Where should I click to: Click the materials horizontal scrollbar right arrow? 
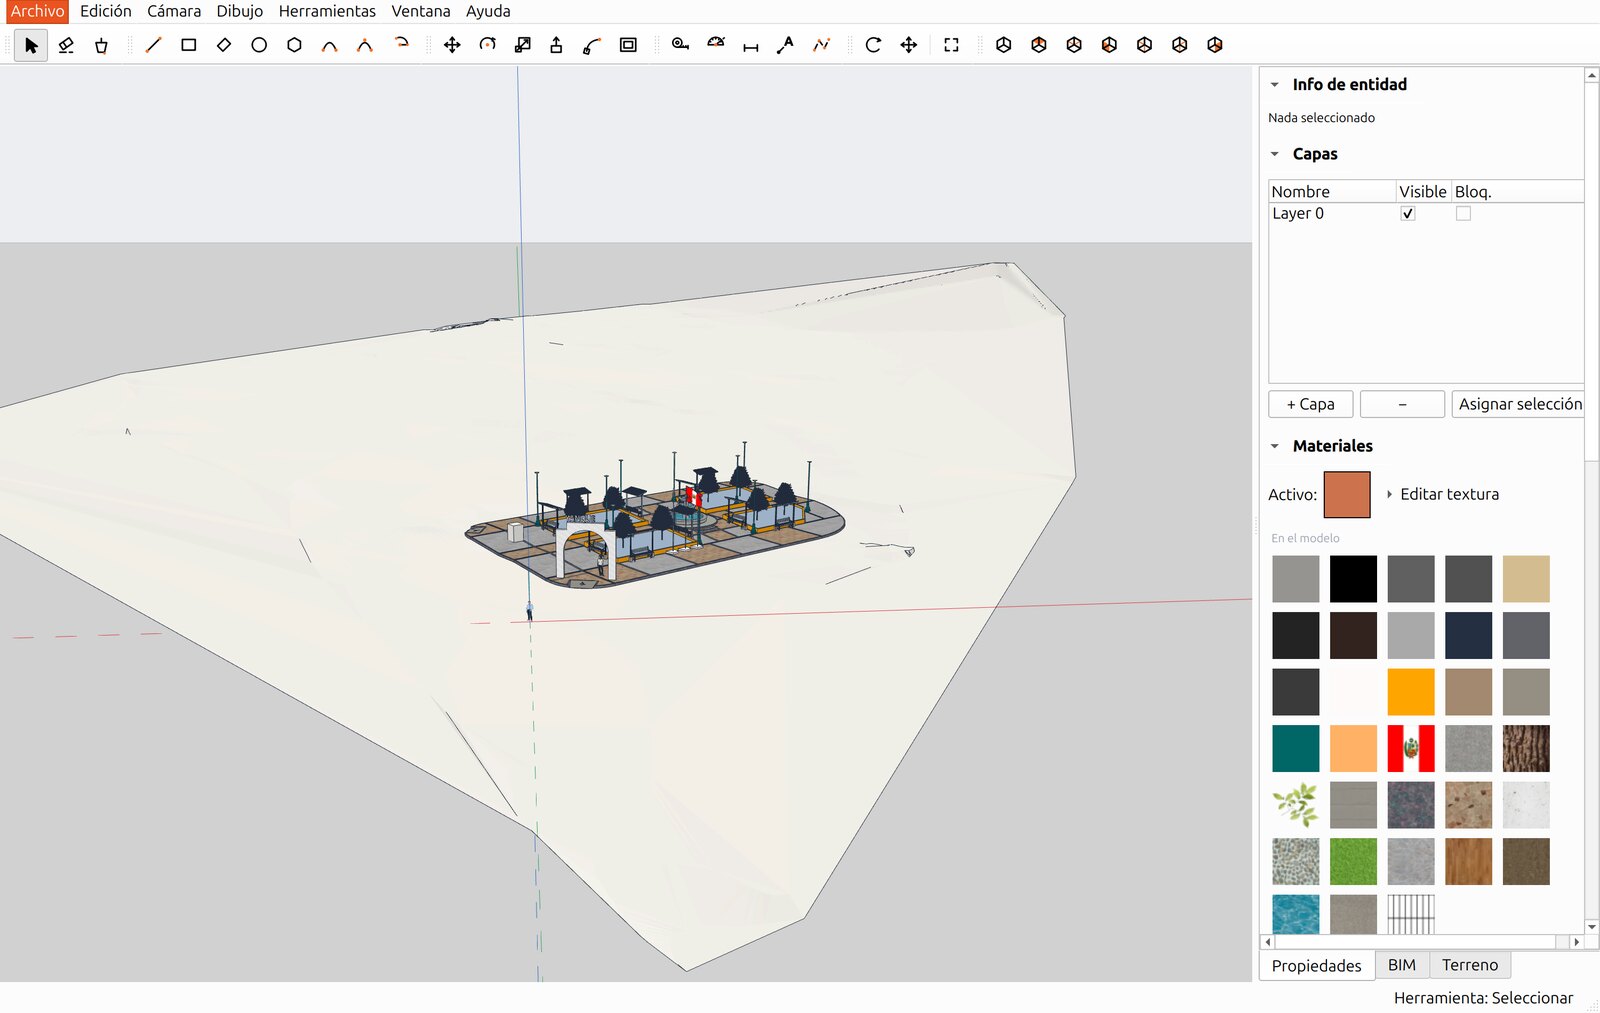point(1577,942)
